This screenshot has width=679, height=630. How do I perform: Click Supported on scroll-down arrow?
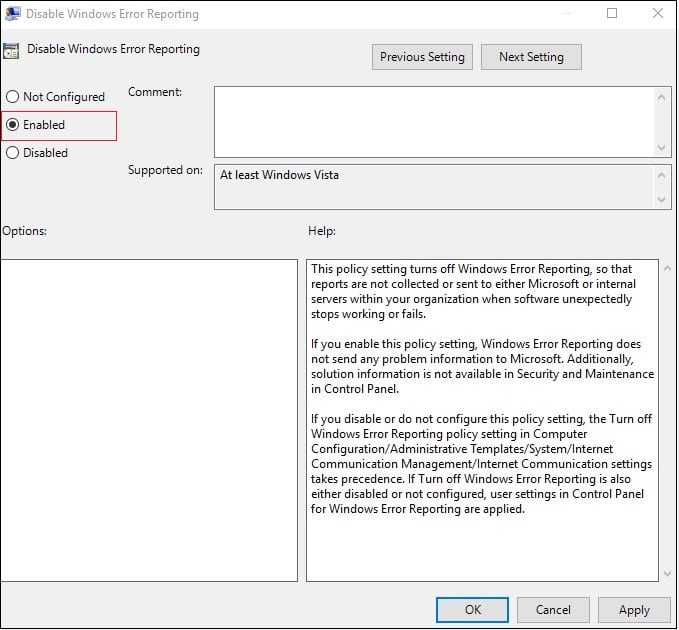pyautogui.click(x=661, y=200)
